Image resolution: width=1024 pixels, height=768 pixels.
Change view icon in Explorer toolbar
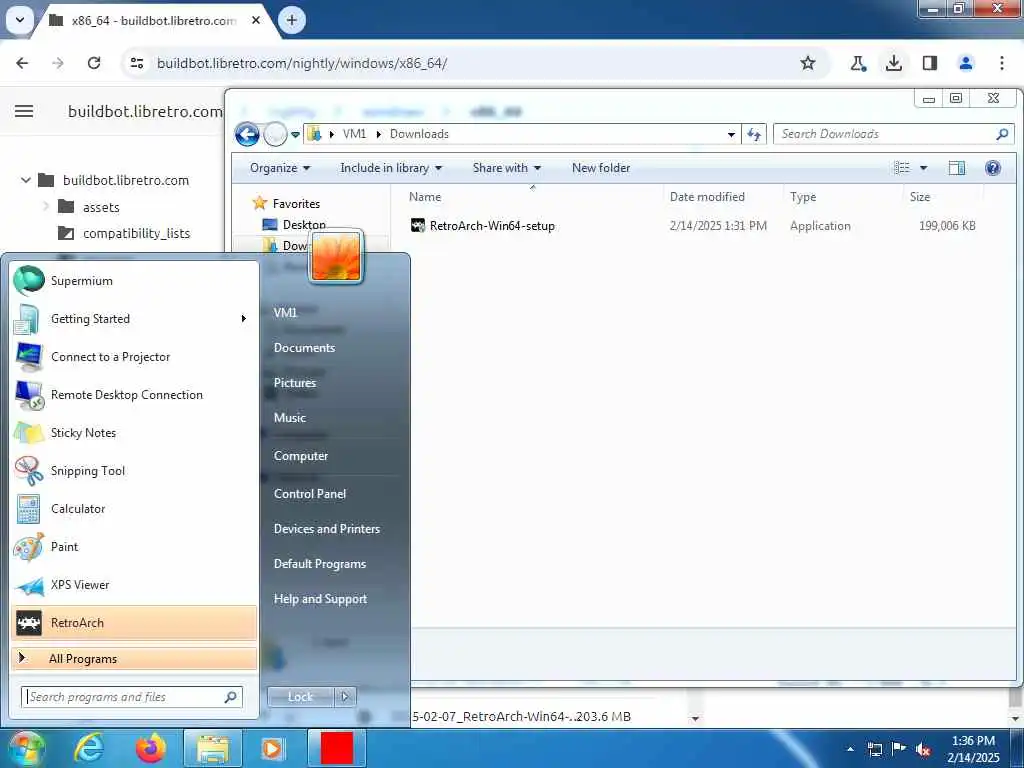(902, 168)
